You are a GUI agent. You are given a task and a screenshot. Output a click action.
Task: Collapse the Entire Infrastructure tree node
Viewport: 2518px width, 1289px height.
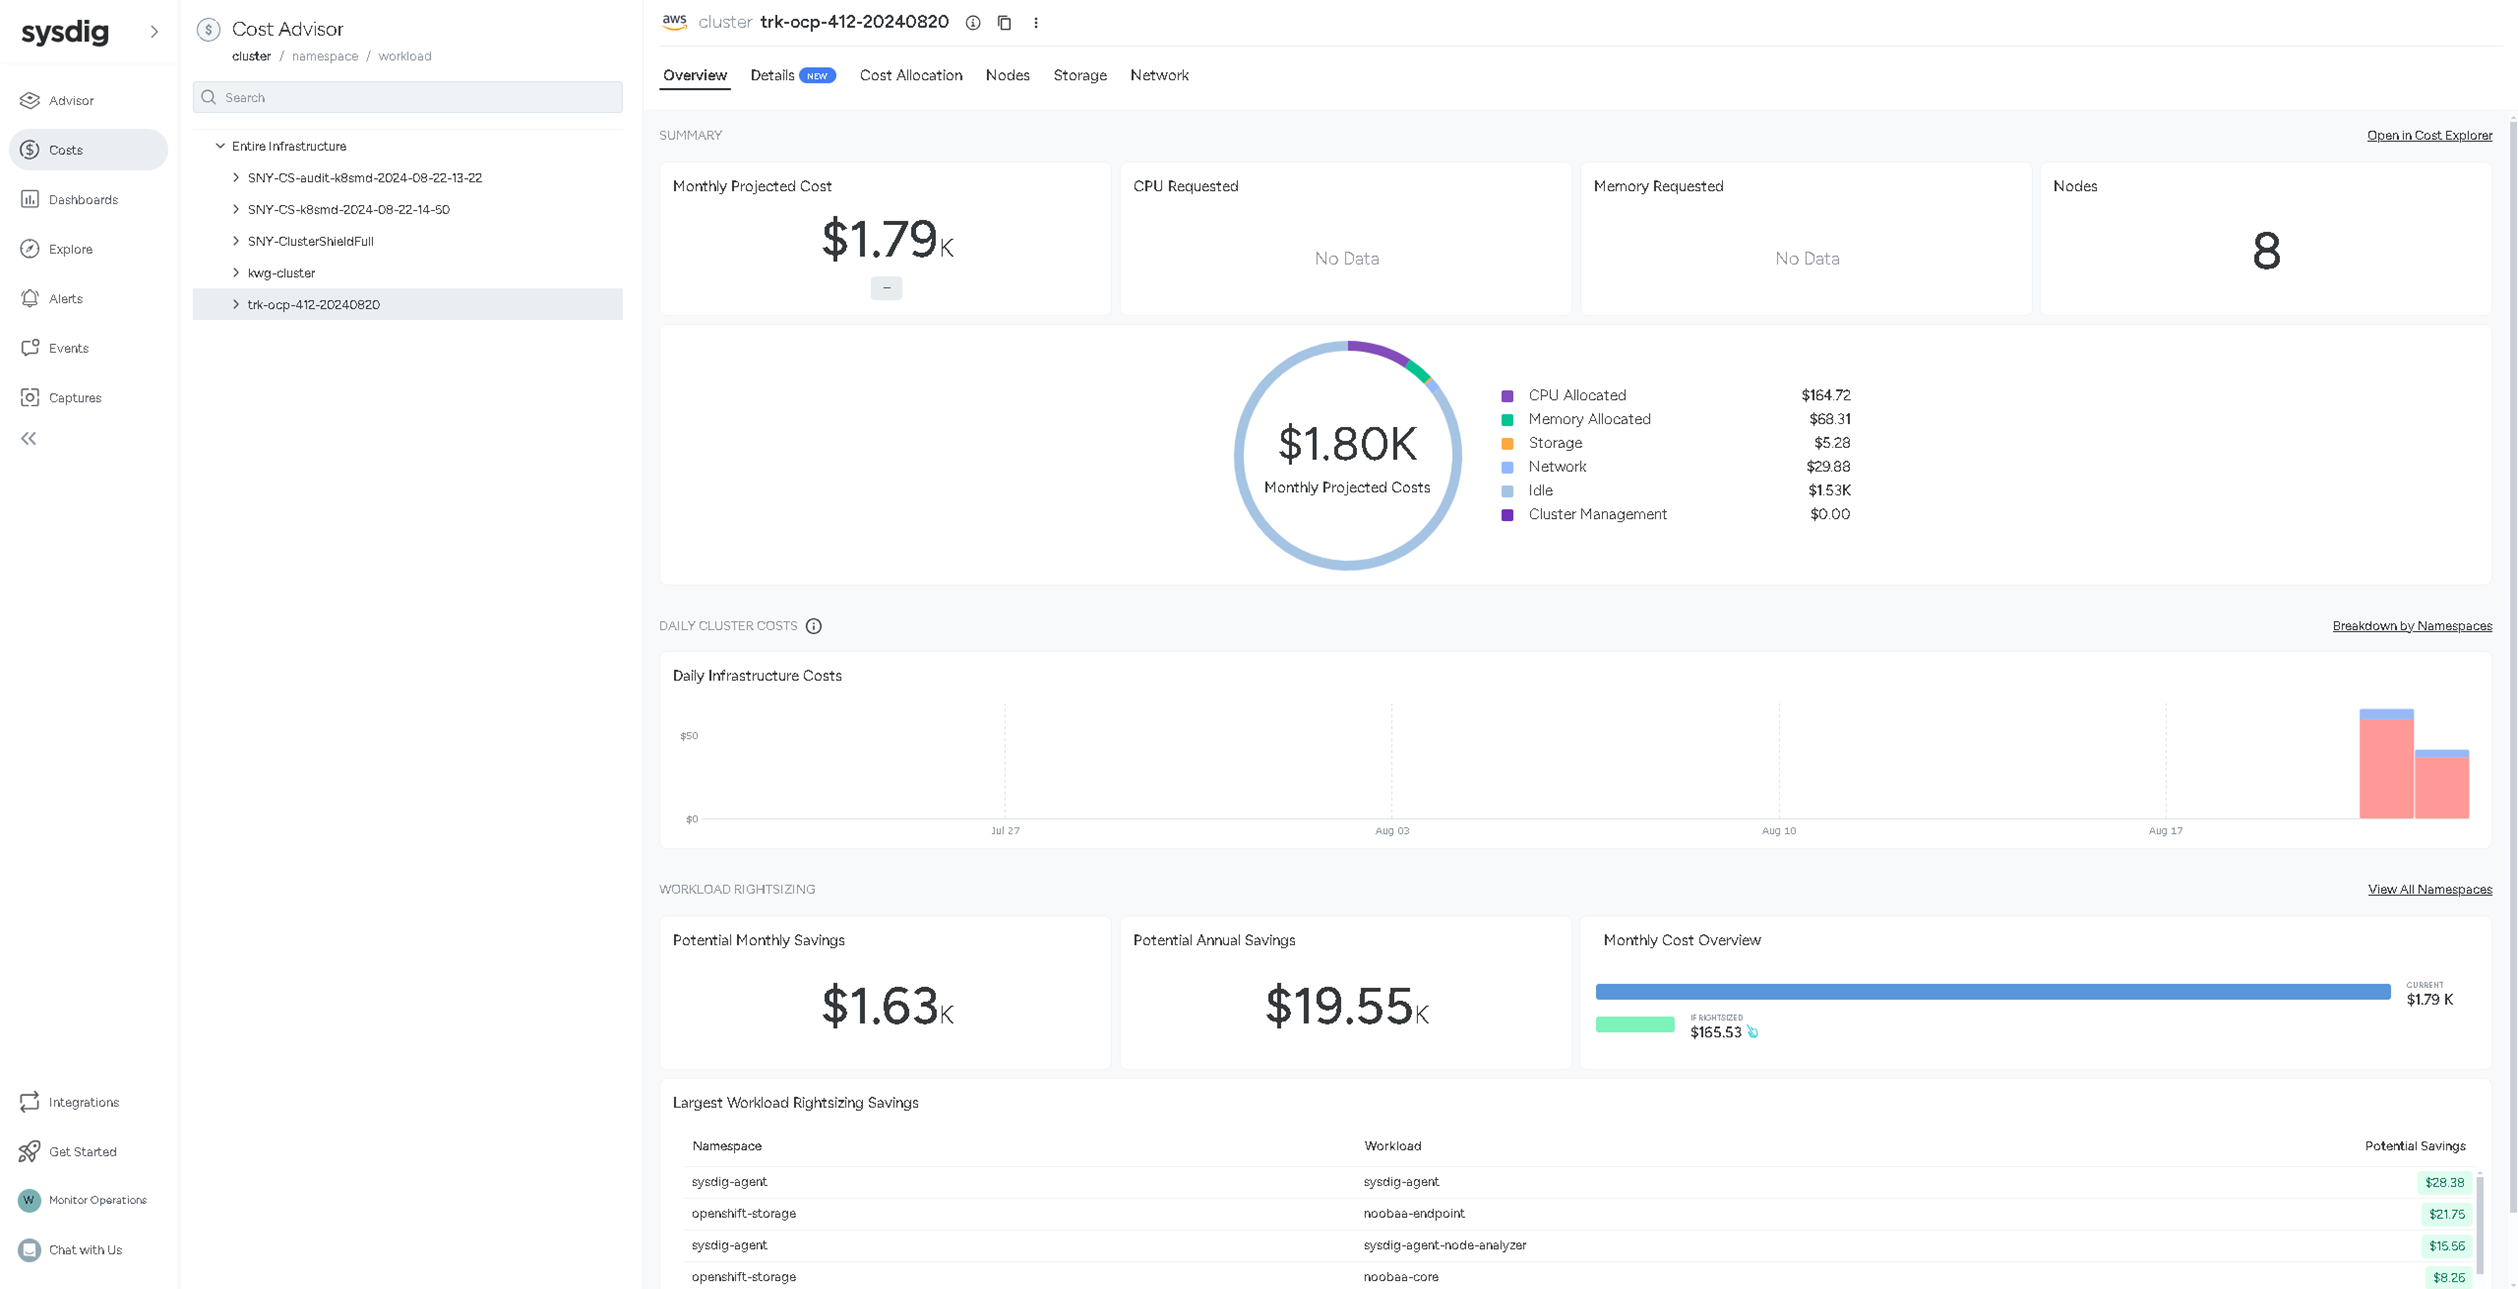click(221, 146)
